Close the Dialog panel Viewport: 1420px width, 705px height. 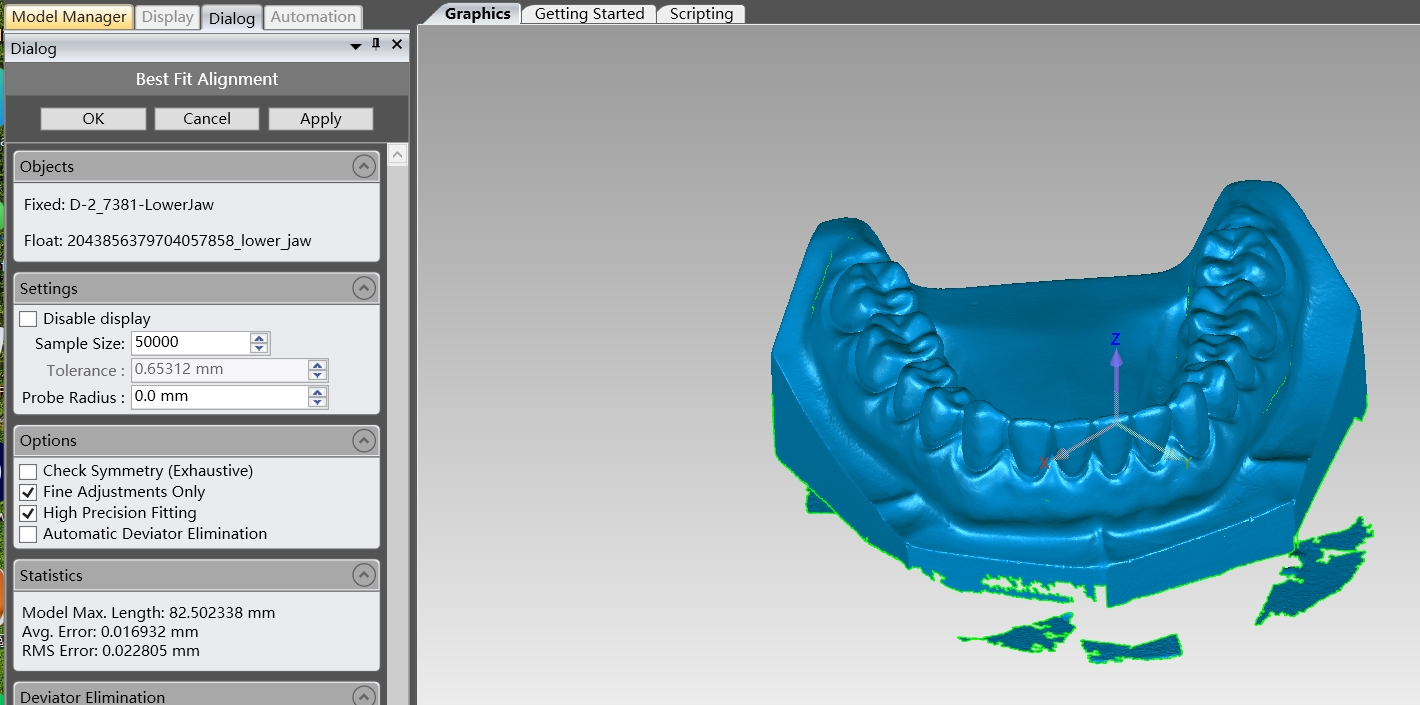(397, 45)
